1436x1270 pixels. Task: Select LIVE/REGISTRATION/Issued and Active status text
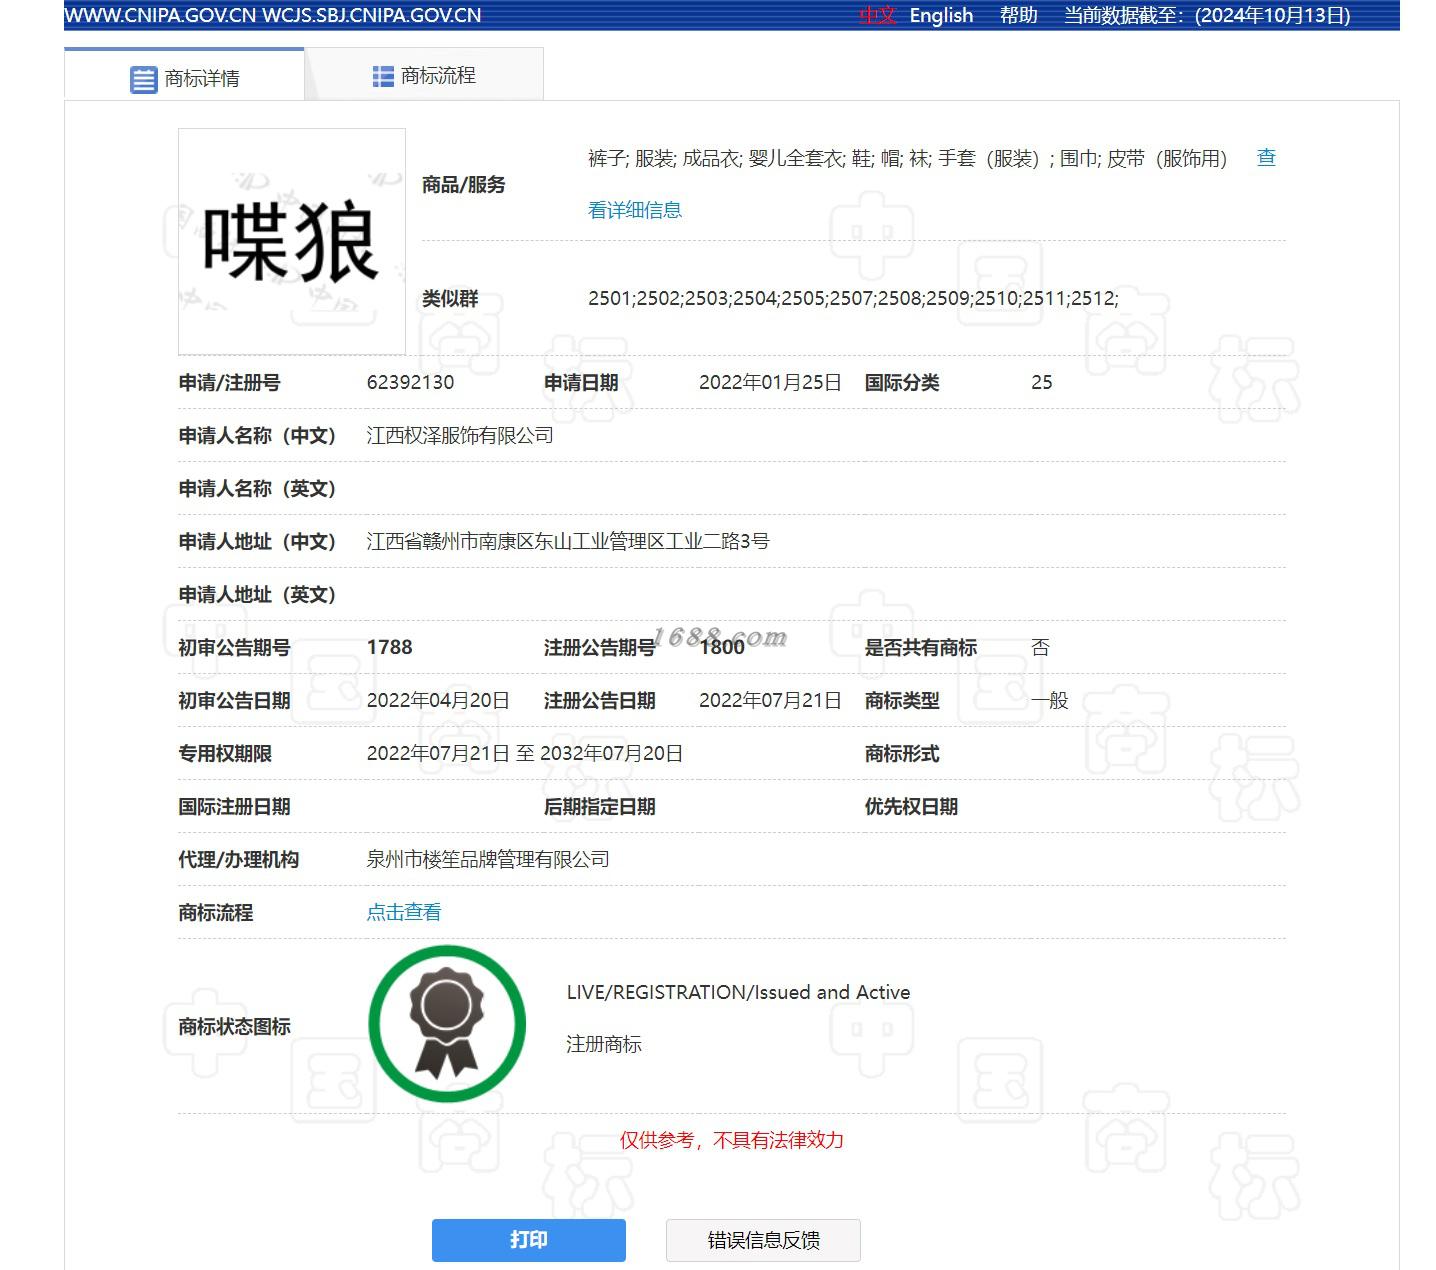[738, 992]
